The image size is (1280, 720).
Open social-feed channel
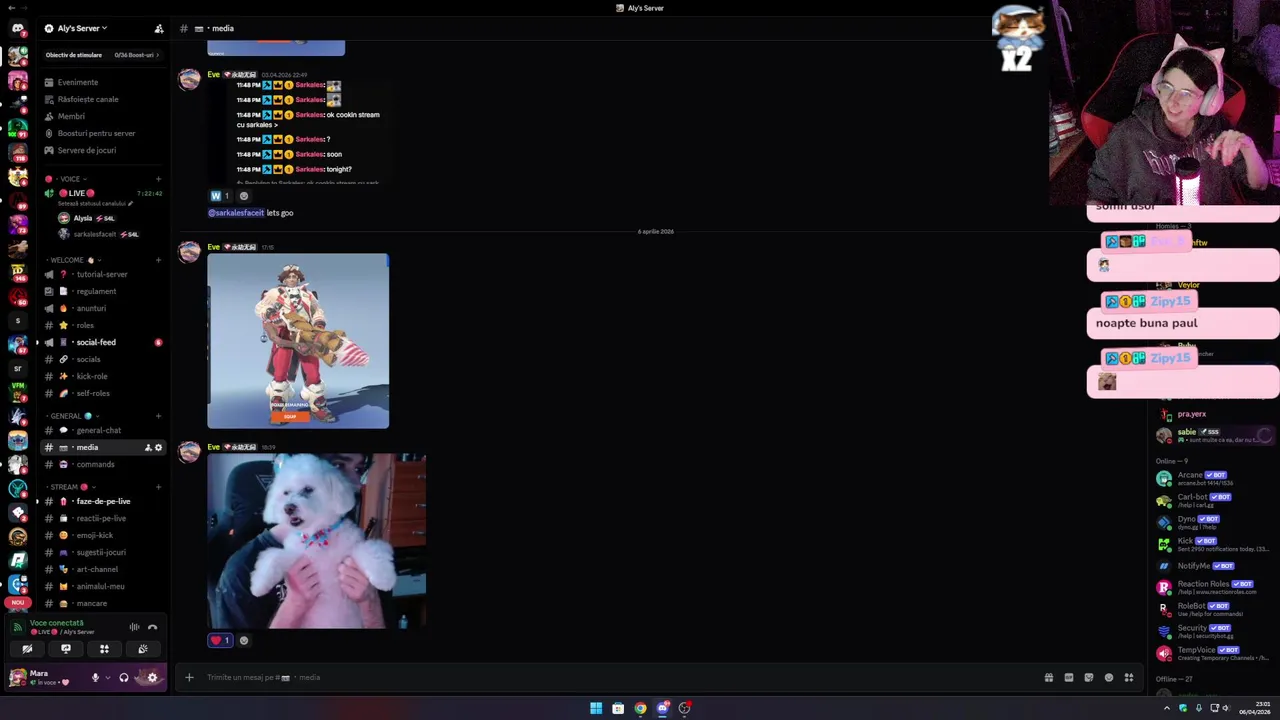[x=96, y=342]
